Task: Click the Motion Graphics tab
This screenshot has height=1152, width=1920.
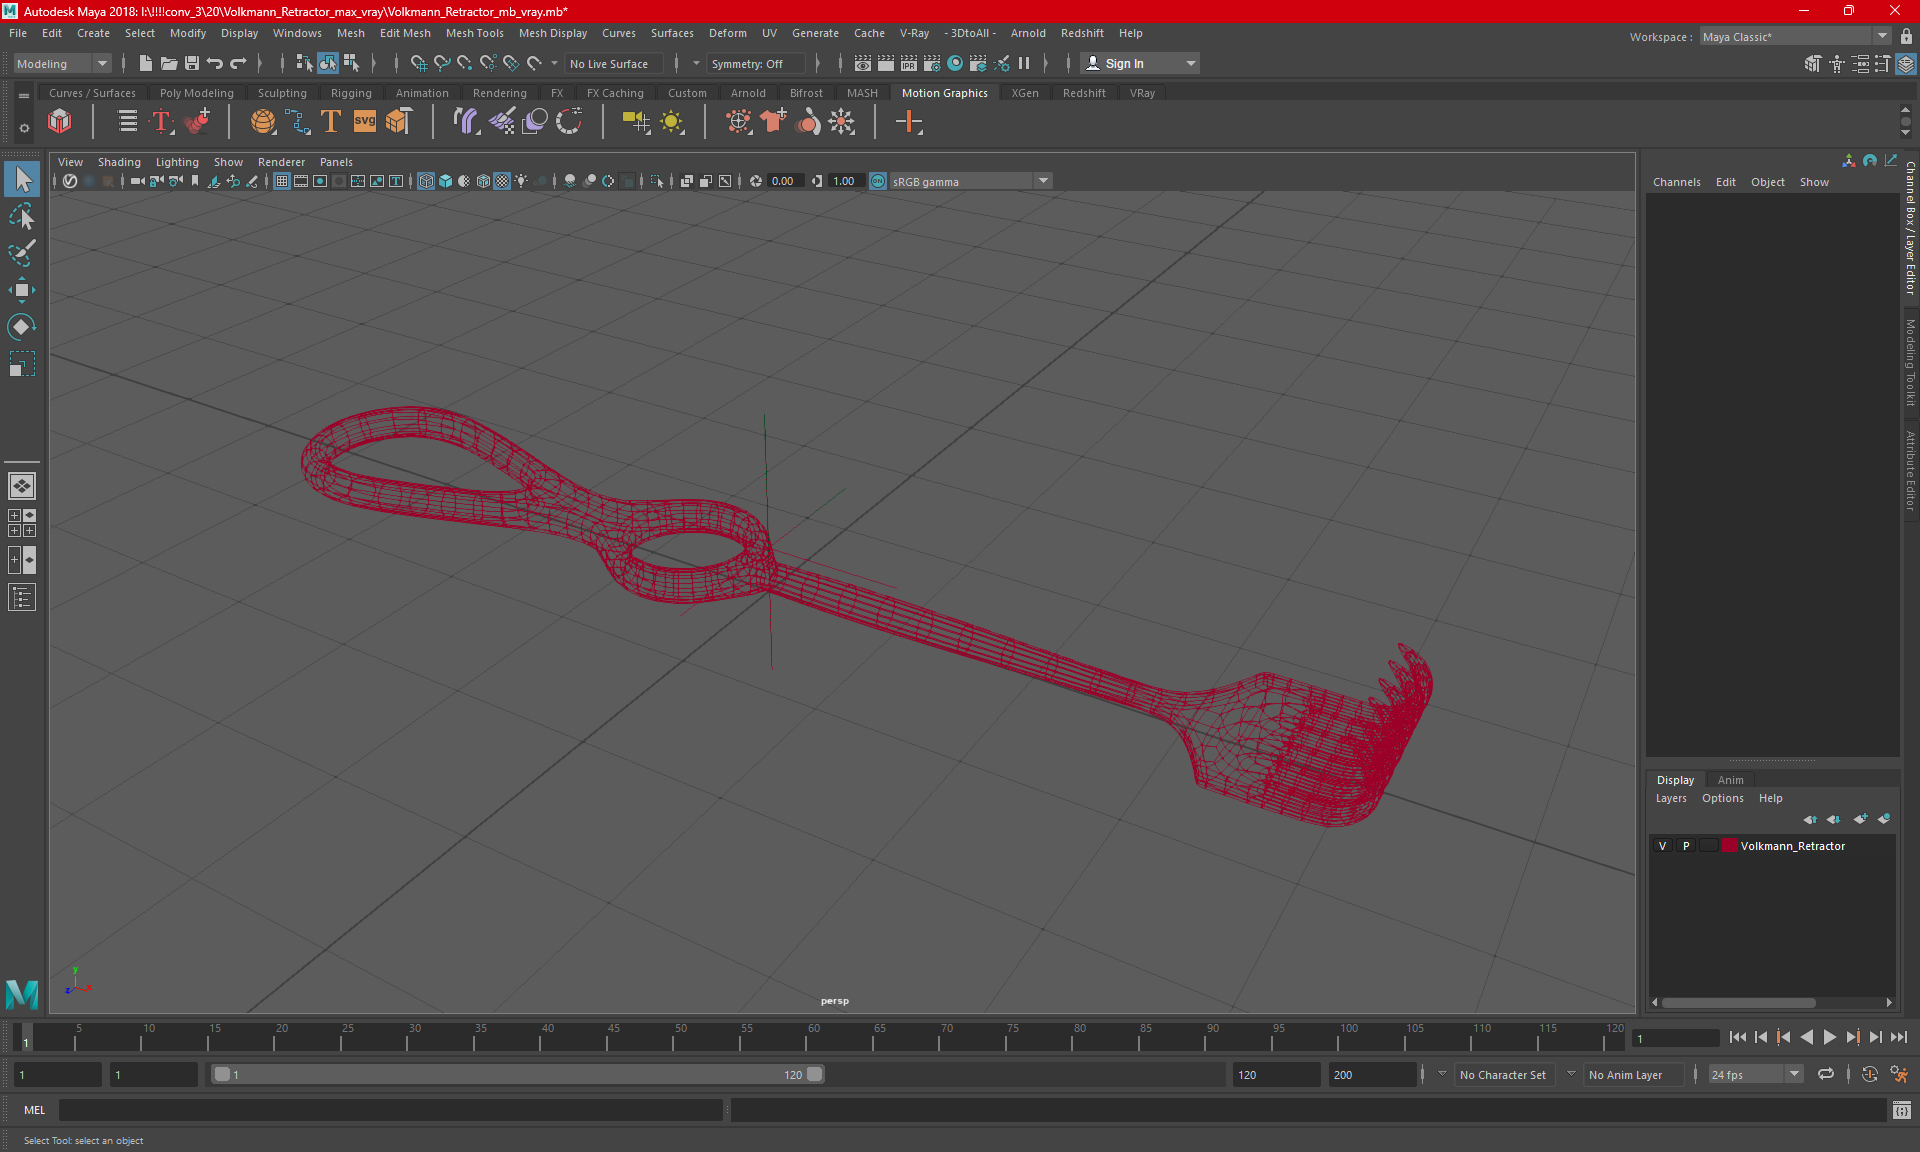Action: coord(944,93)
